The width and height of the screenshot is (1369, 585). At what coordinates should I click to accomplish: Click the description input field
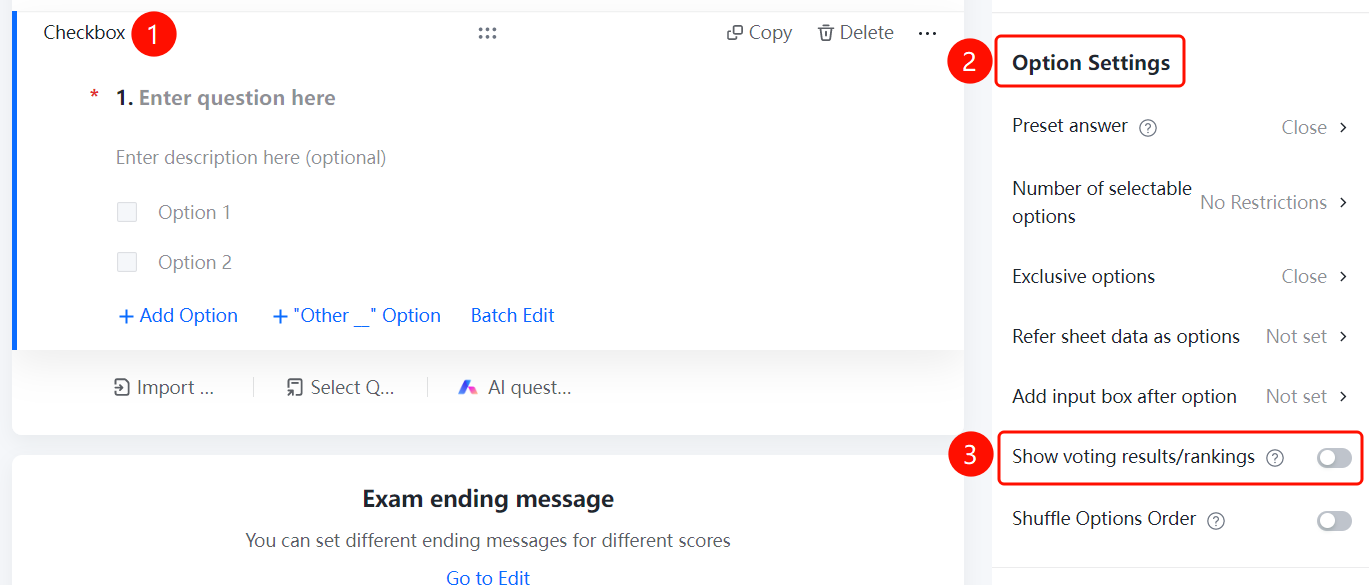[251, 157]
